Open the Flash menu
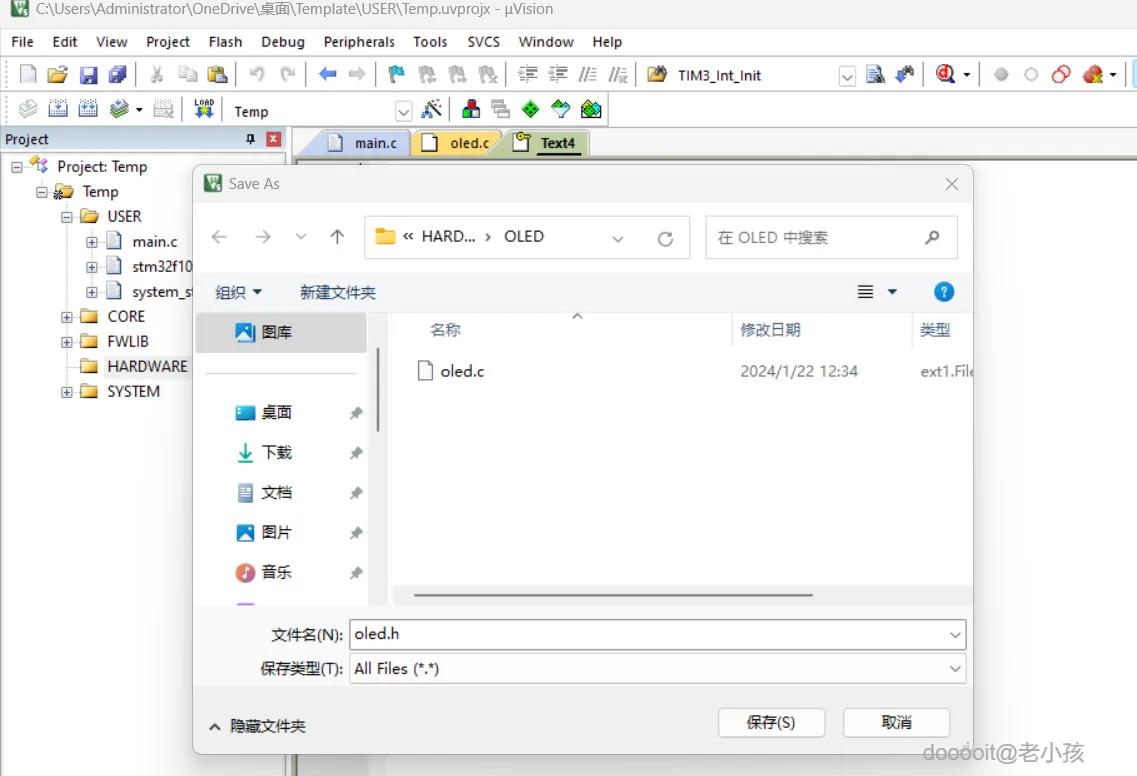 pos(226,42)
